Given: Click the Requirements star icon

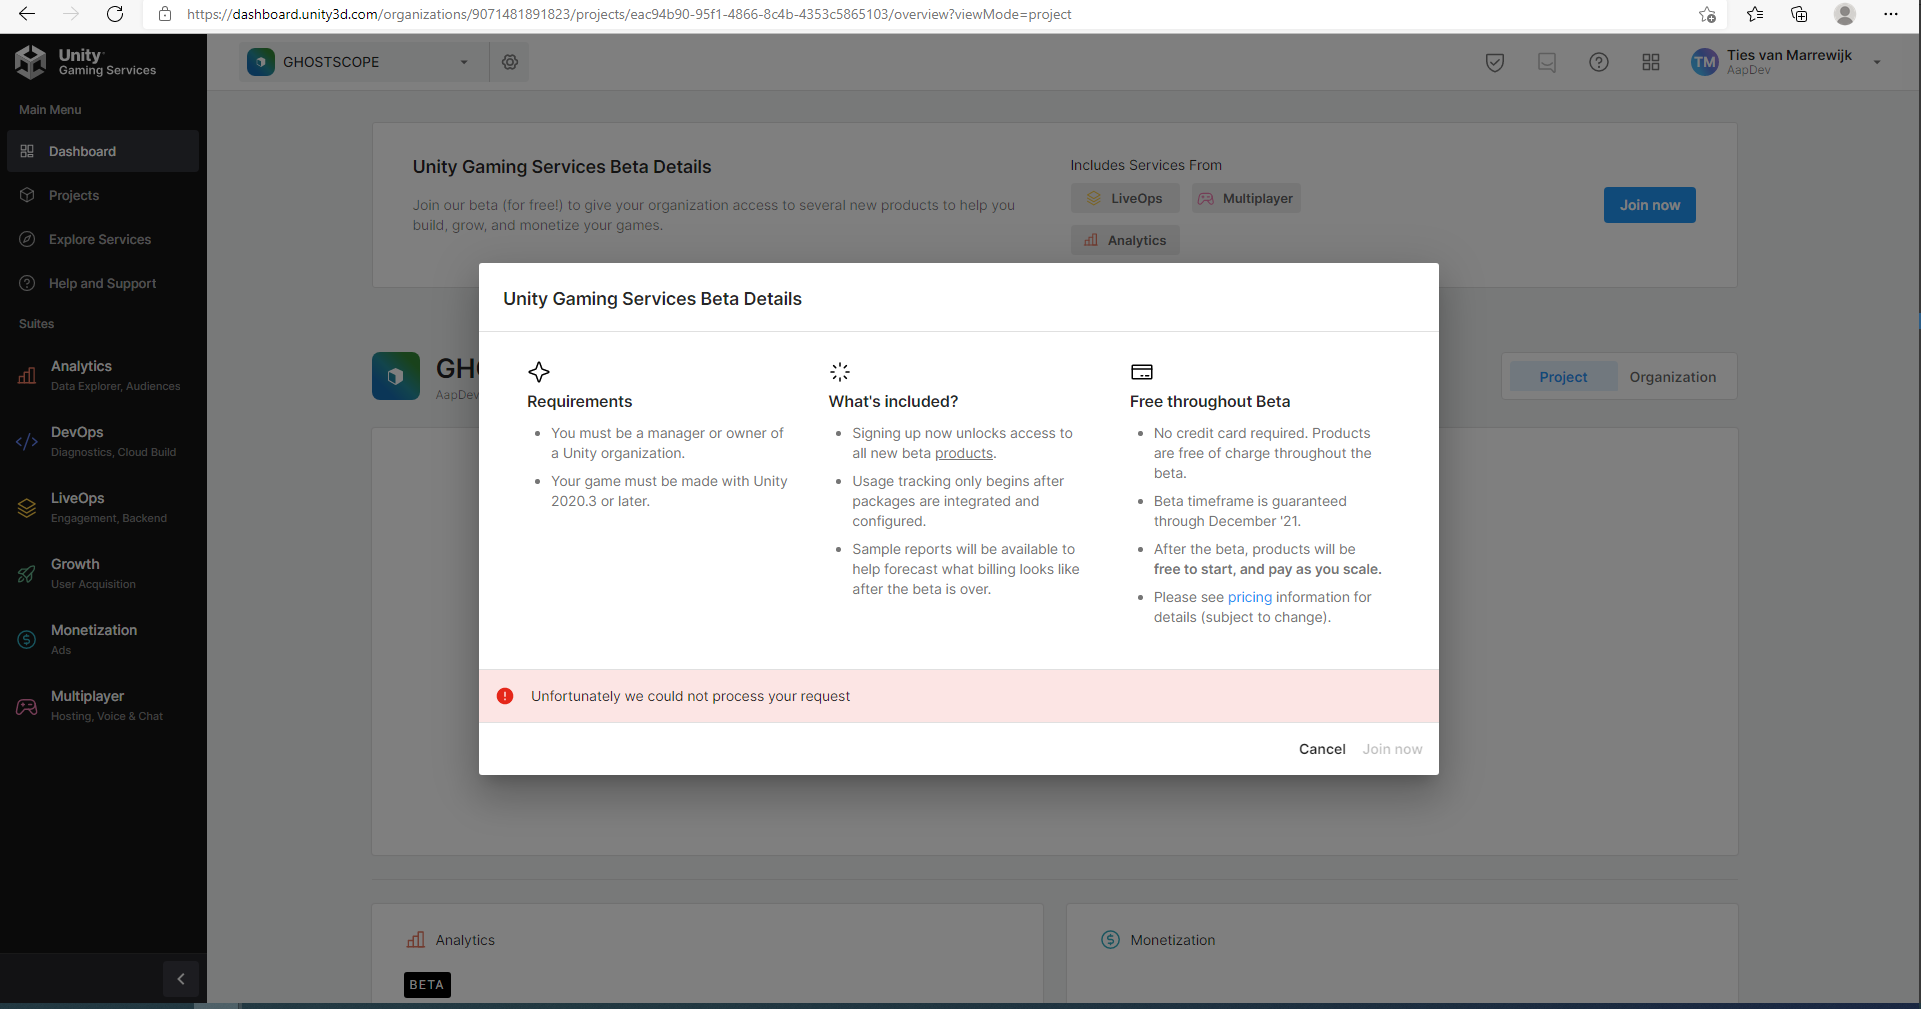Looking at the screenshot, I should coord(539,372).
